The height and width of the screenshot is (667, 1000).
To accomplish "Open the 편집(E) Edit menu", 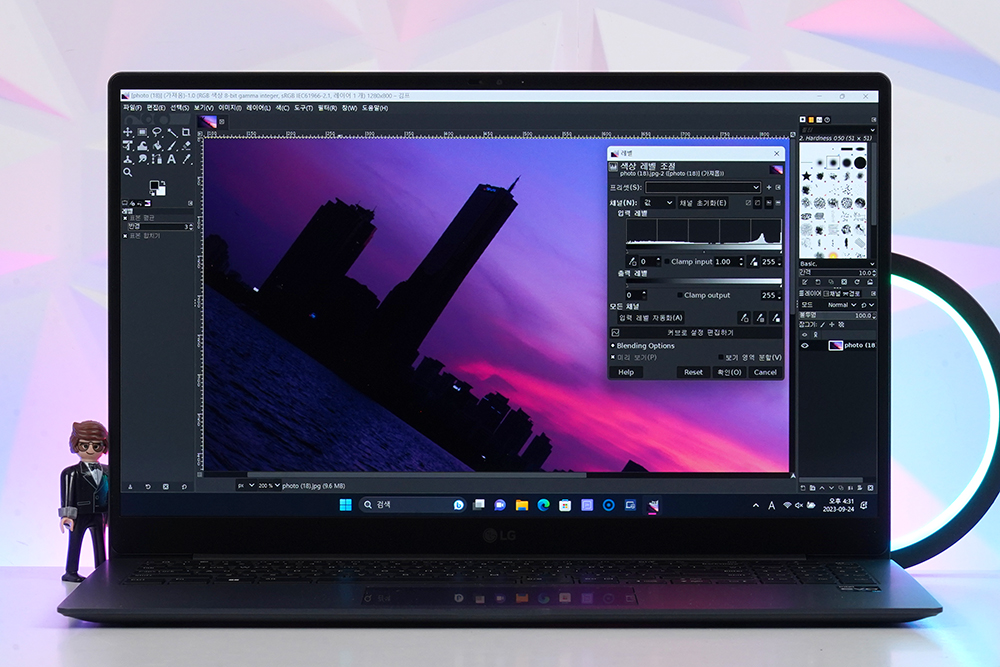I will (156, 108).
